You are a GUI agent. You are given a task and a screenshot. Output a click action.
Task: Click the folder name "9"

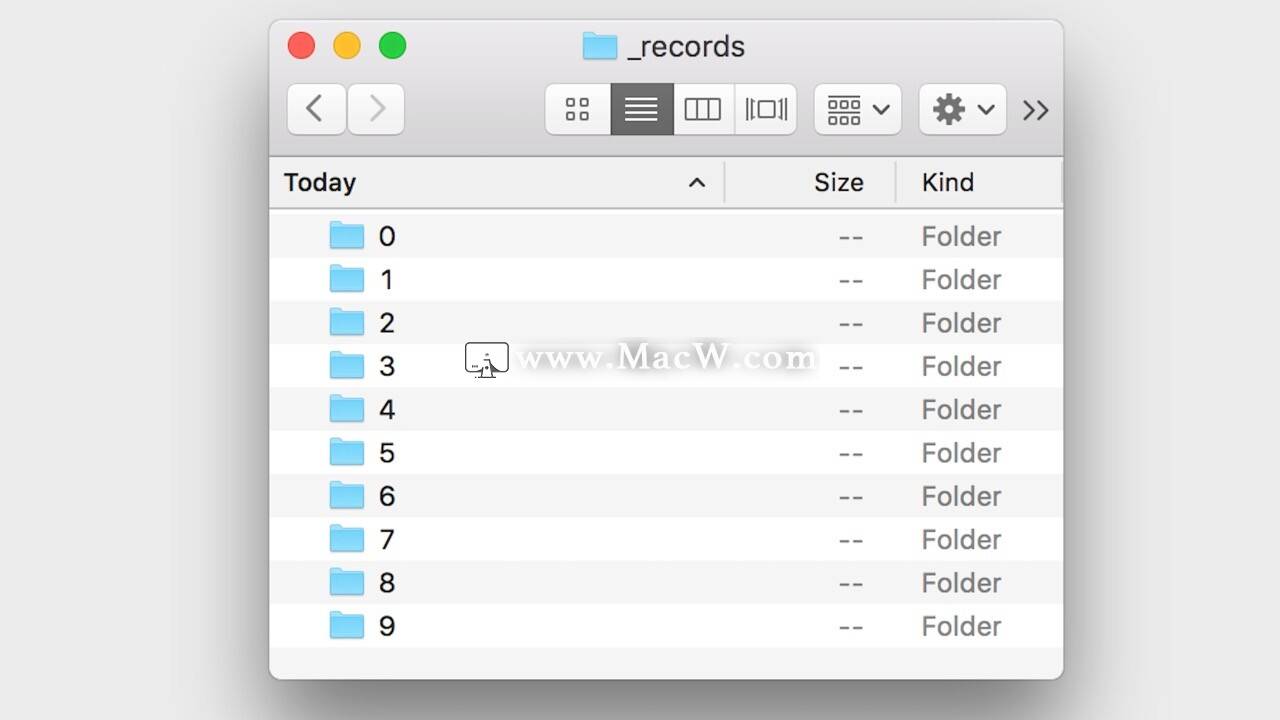pyautogui.click(x=387, y=626)
